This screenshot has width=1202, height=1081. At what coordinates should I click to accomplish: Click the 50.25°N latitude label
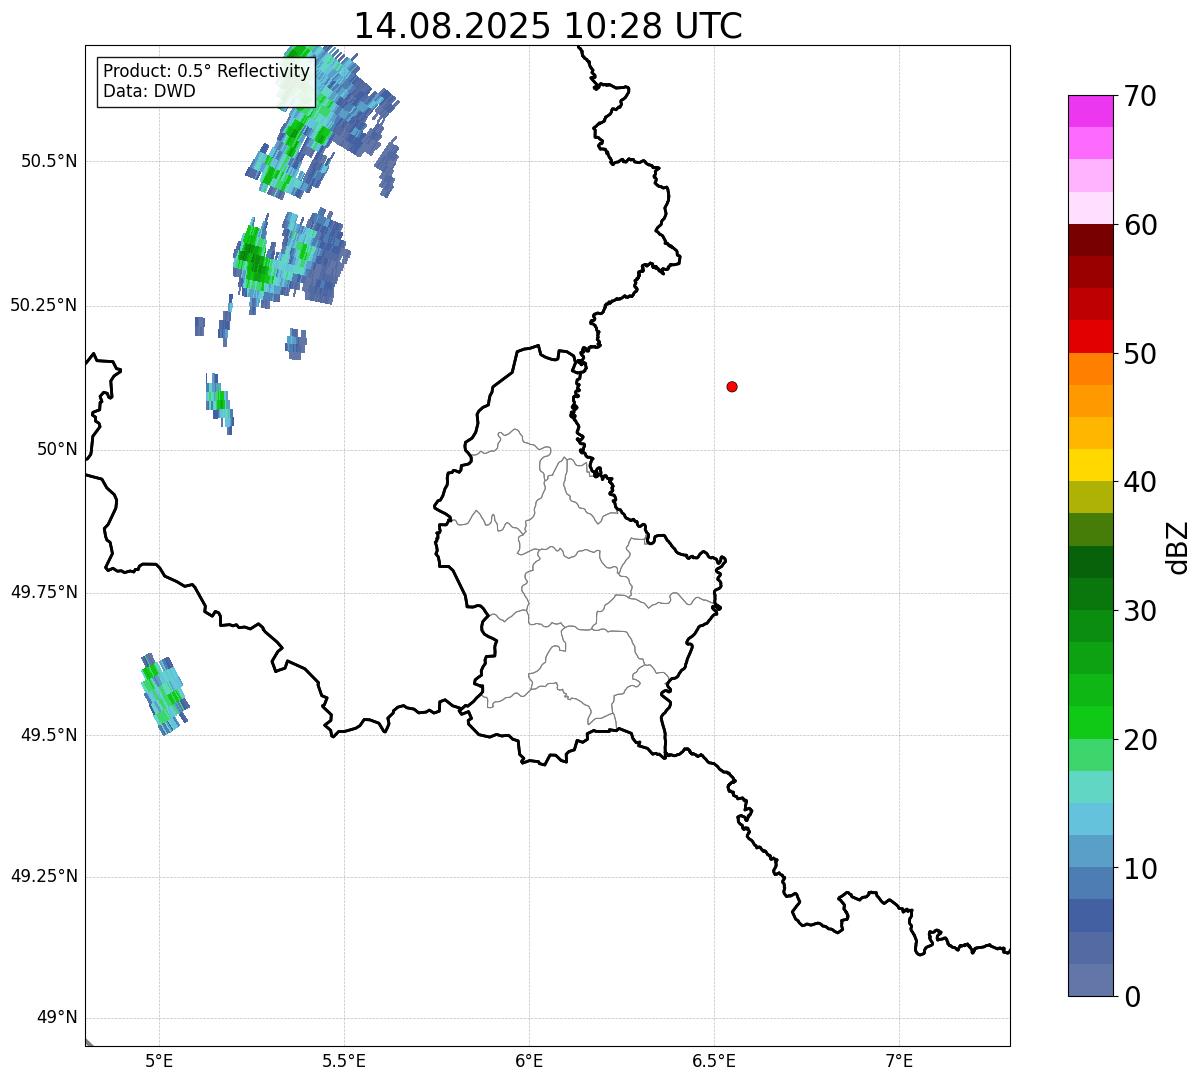pos(44,305)
